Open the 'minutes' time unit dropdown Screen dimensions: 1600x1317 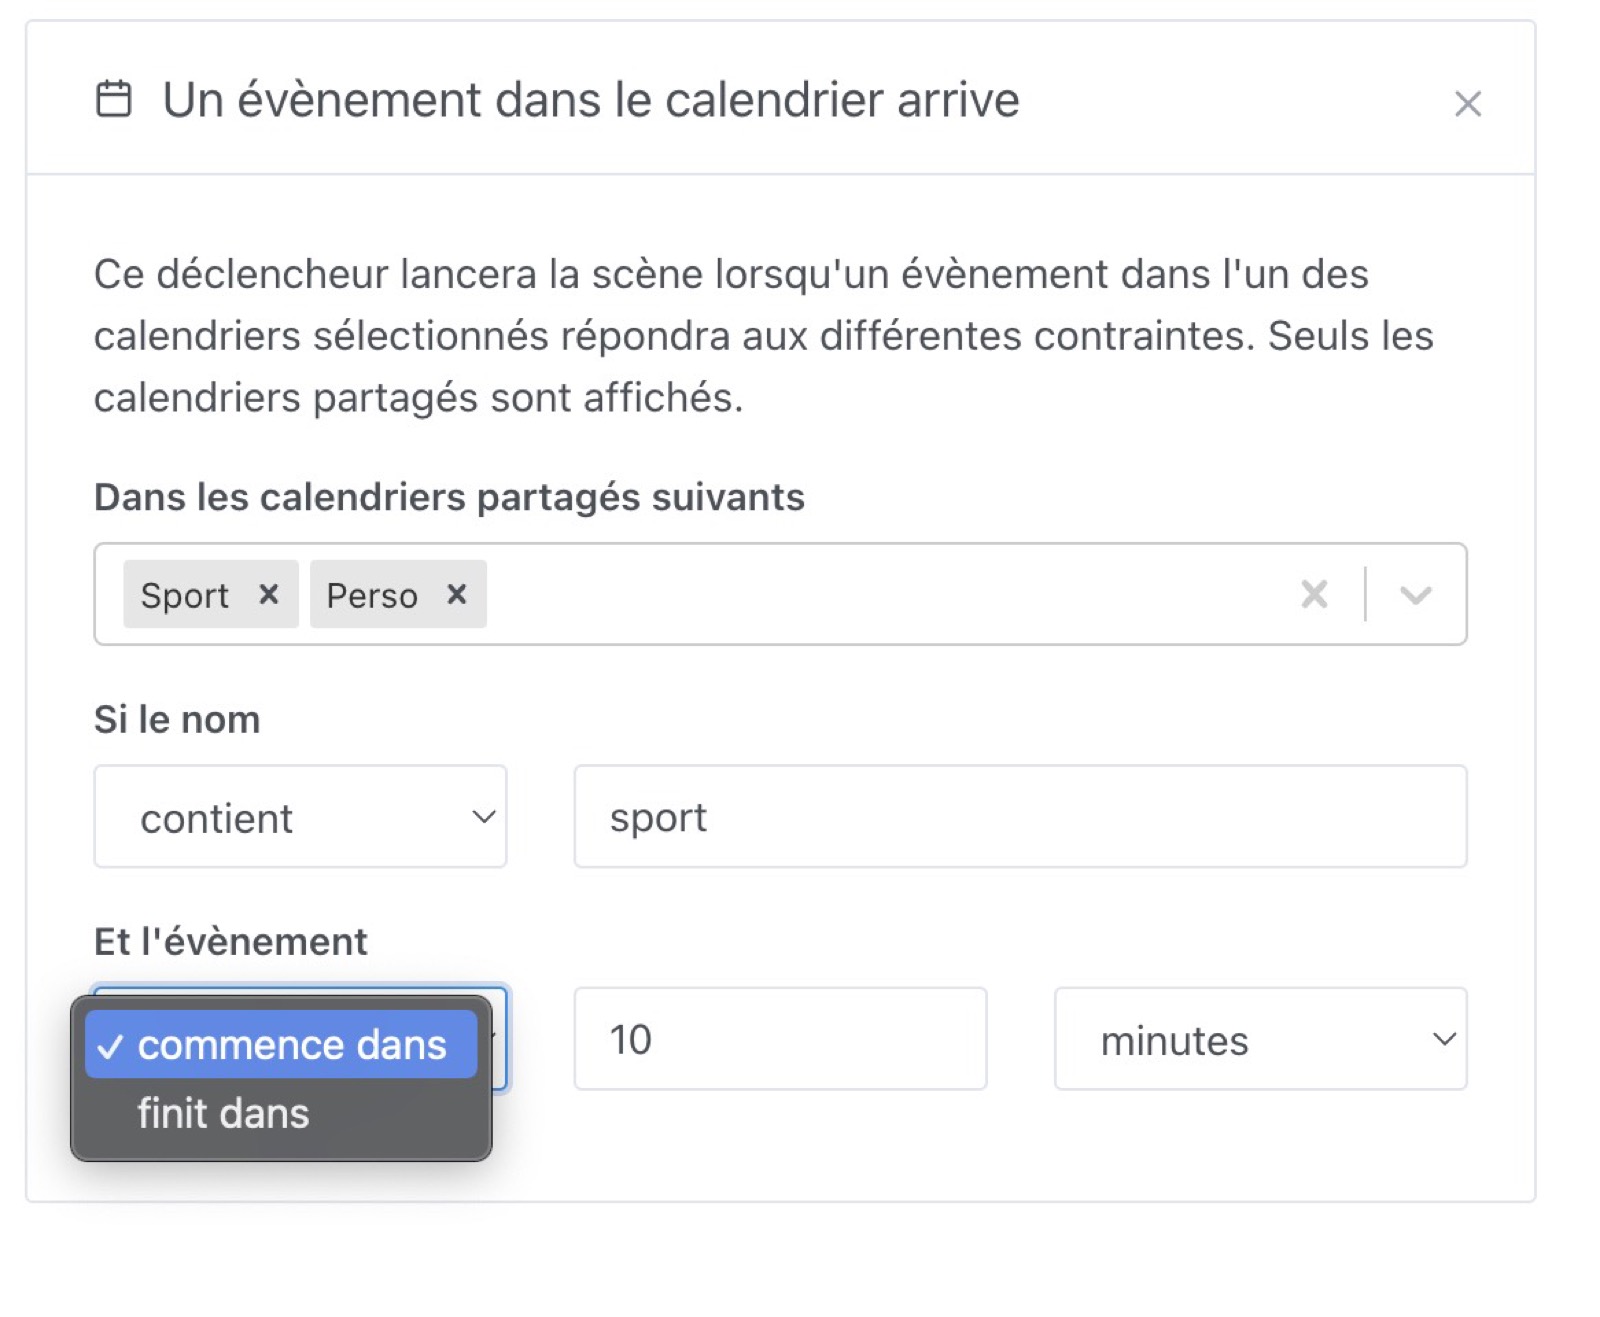click(x=1260, y=1040)
